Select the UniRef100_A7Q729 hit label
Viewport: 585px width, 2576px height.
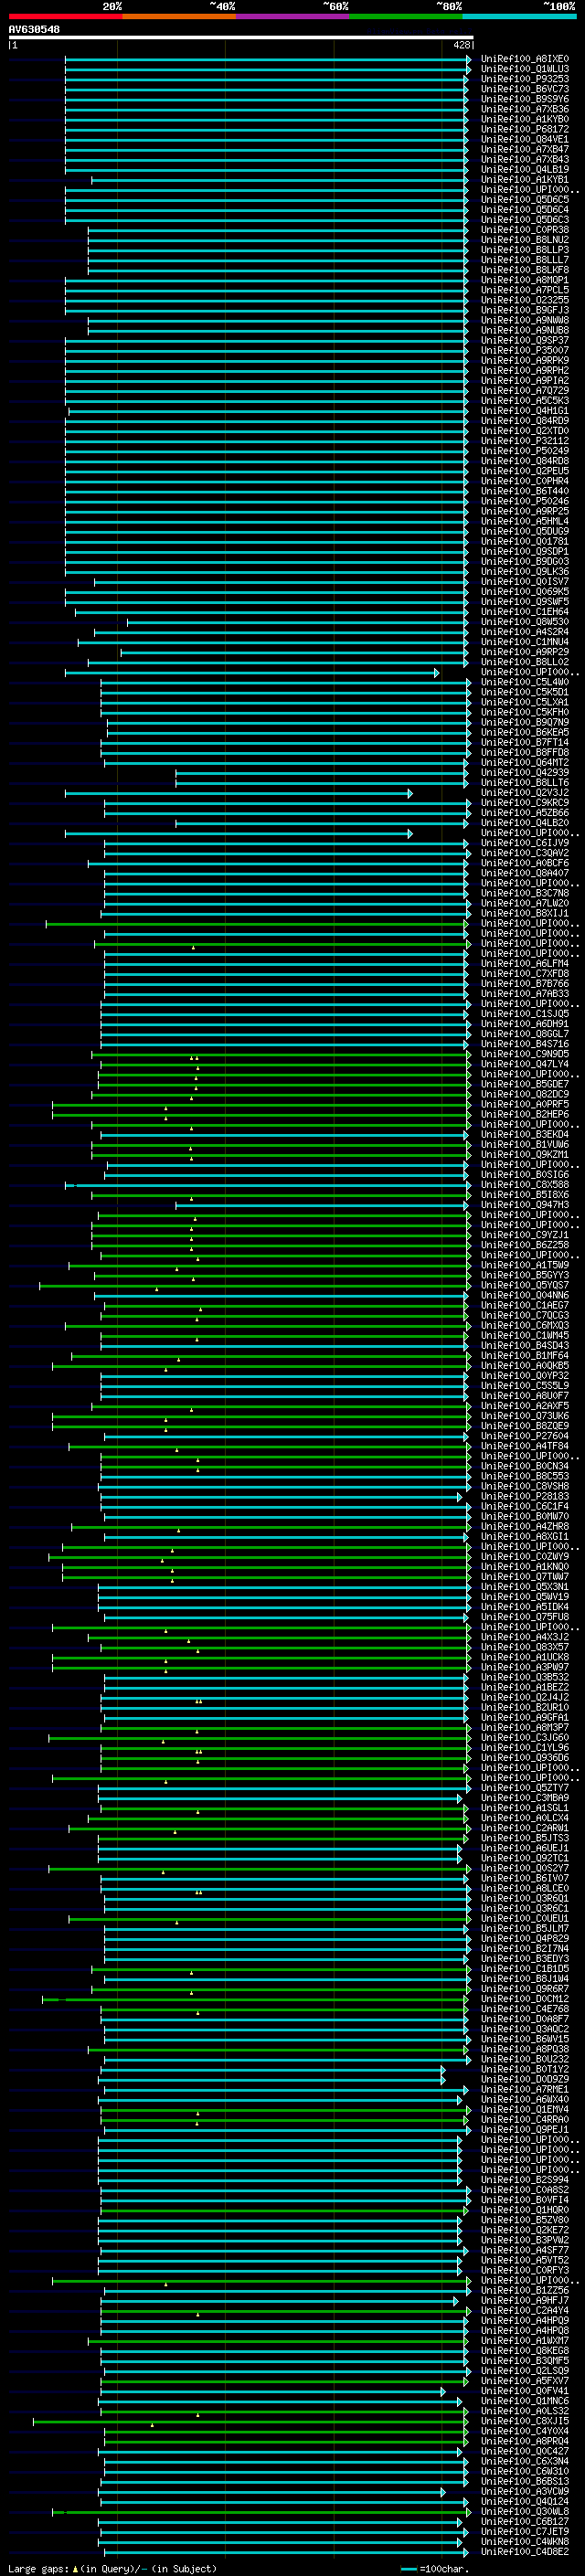tap(524, 391)
